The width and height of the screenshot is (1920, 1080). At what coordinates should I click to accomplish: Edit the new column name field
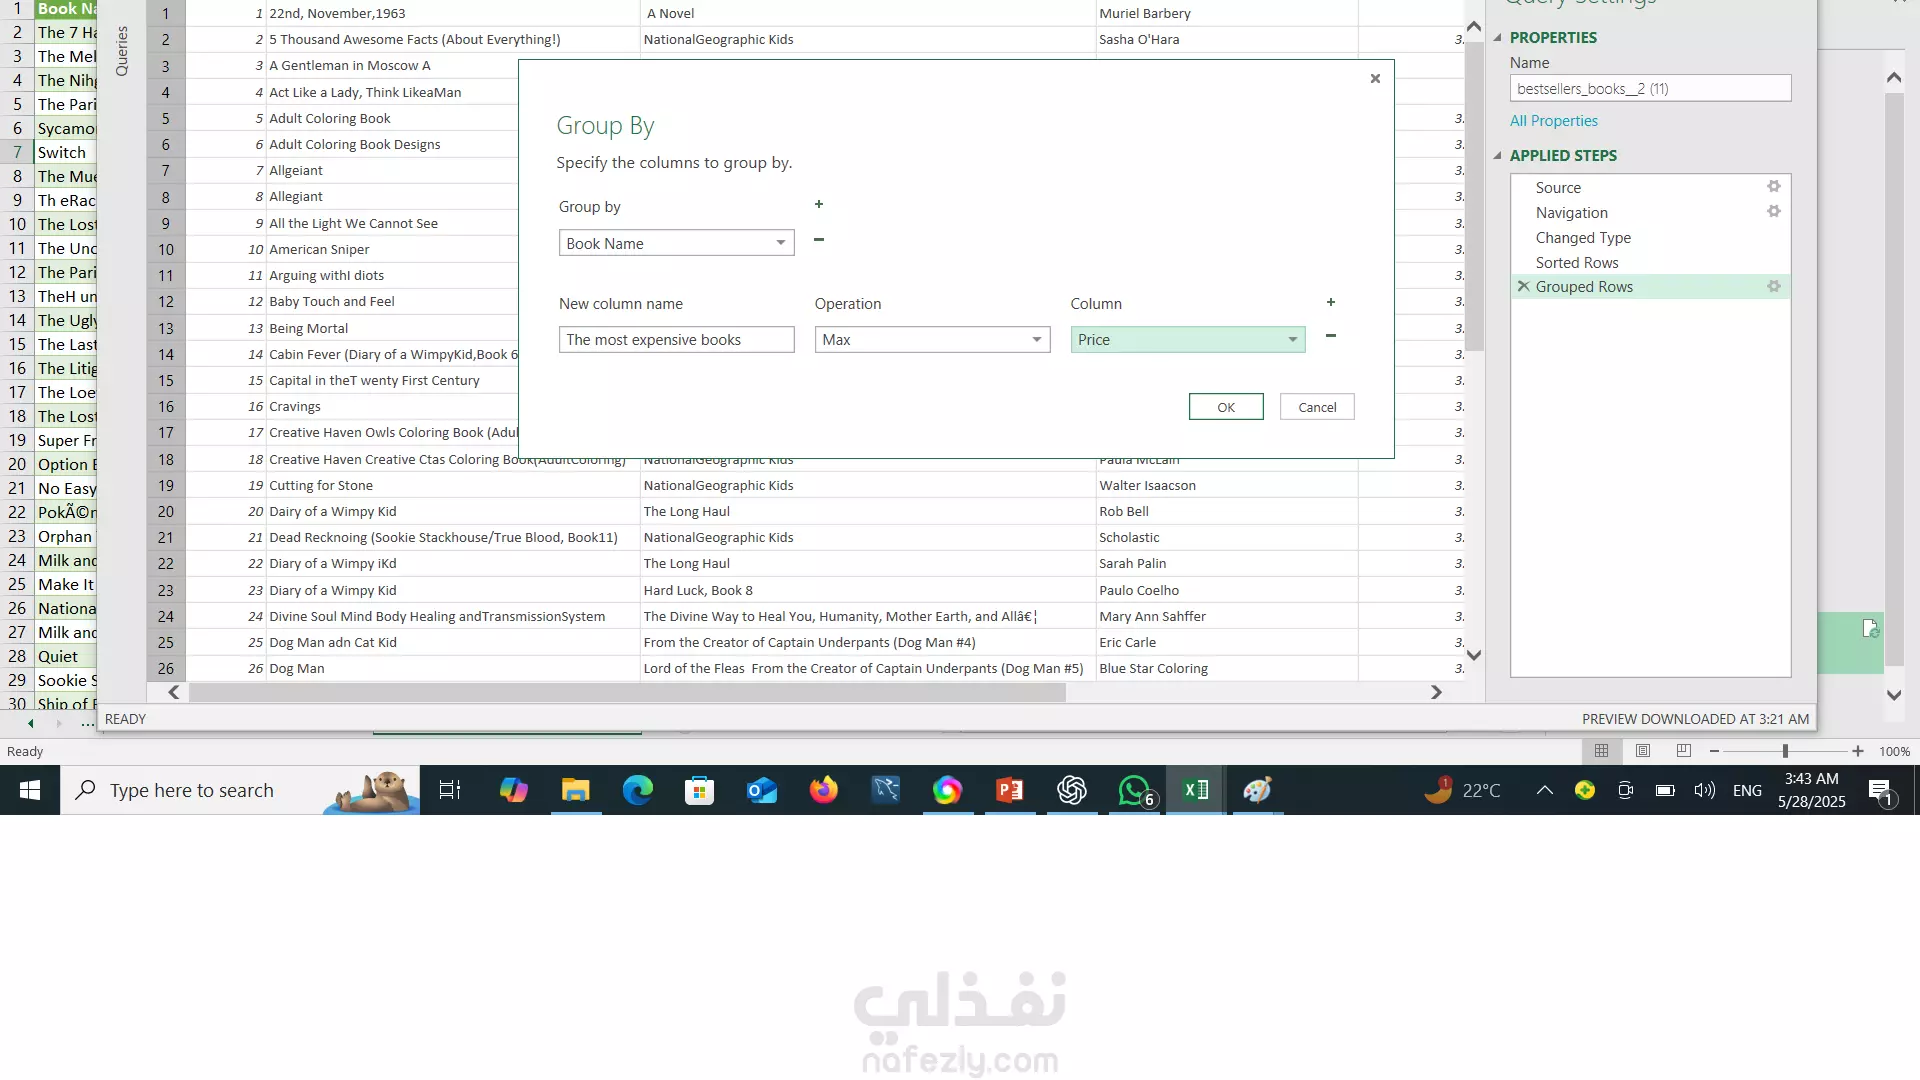676,340
